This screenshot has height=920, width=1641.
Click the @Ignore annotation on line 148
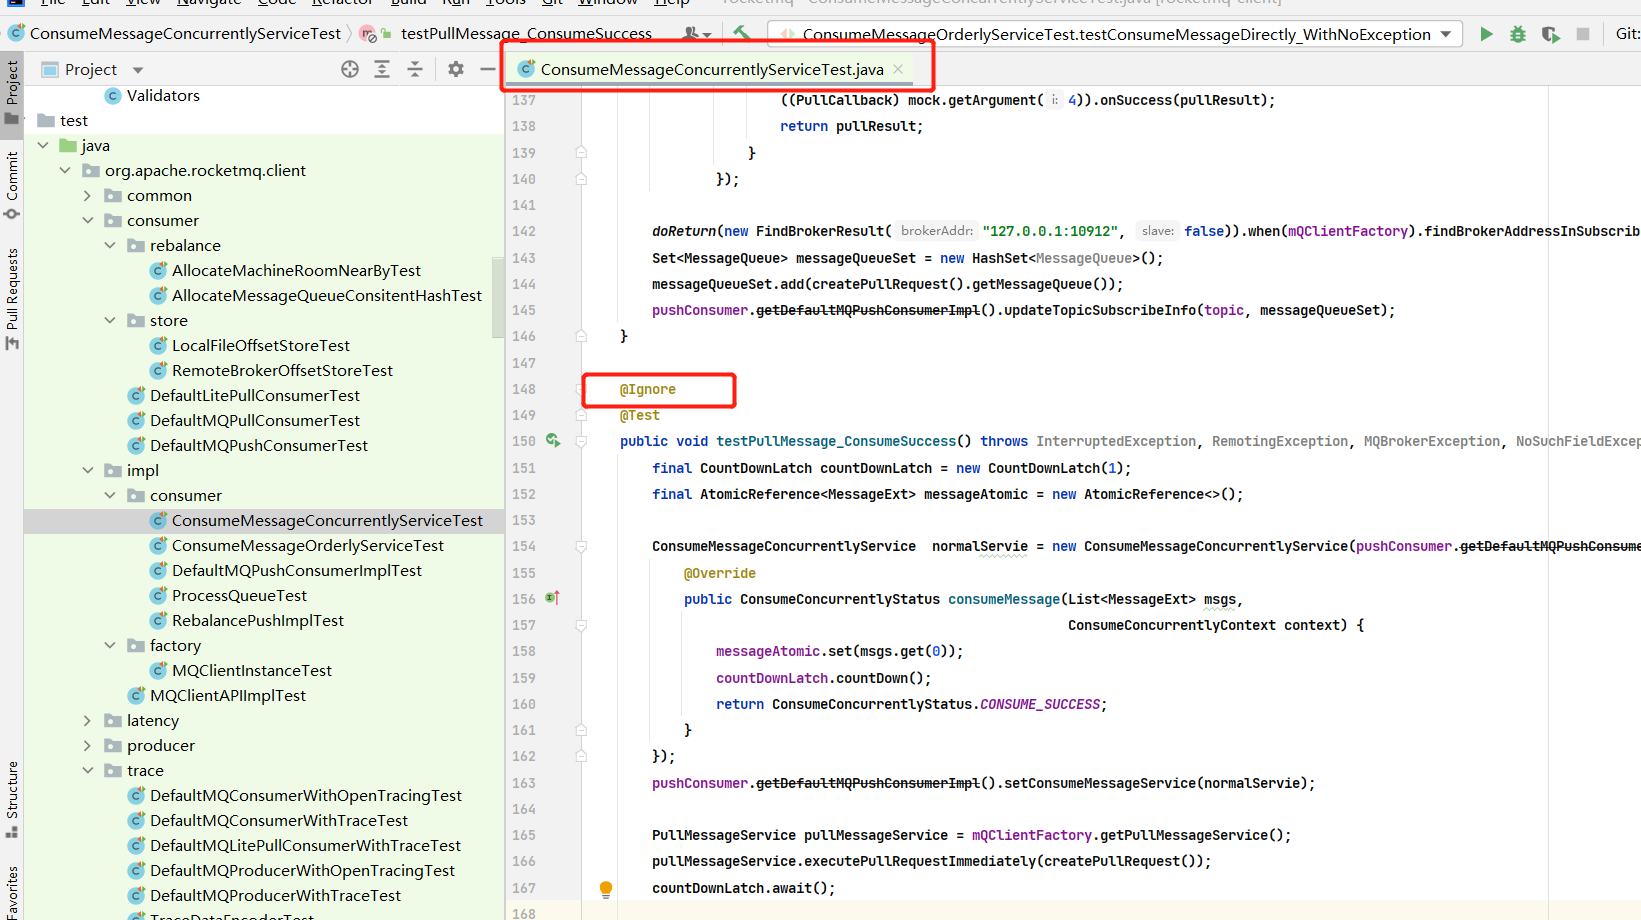point(647,389)
